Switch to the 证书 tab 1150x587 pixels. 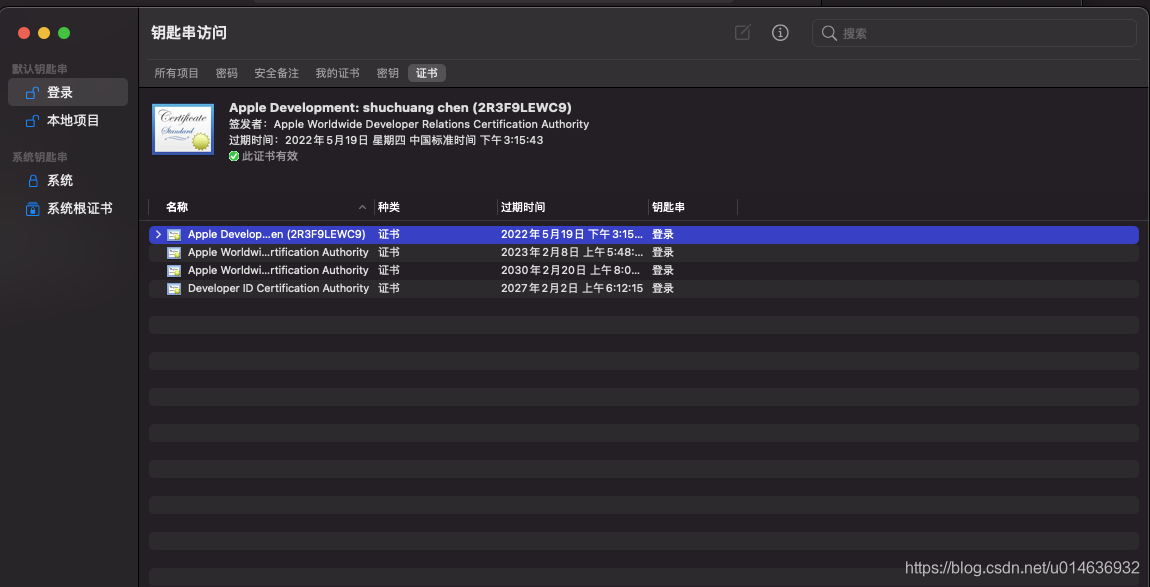coord(427,73)
